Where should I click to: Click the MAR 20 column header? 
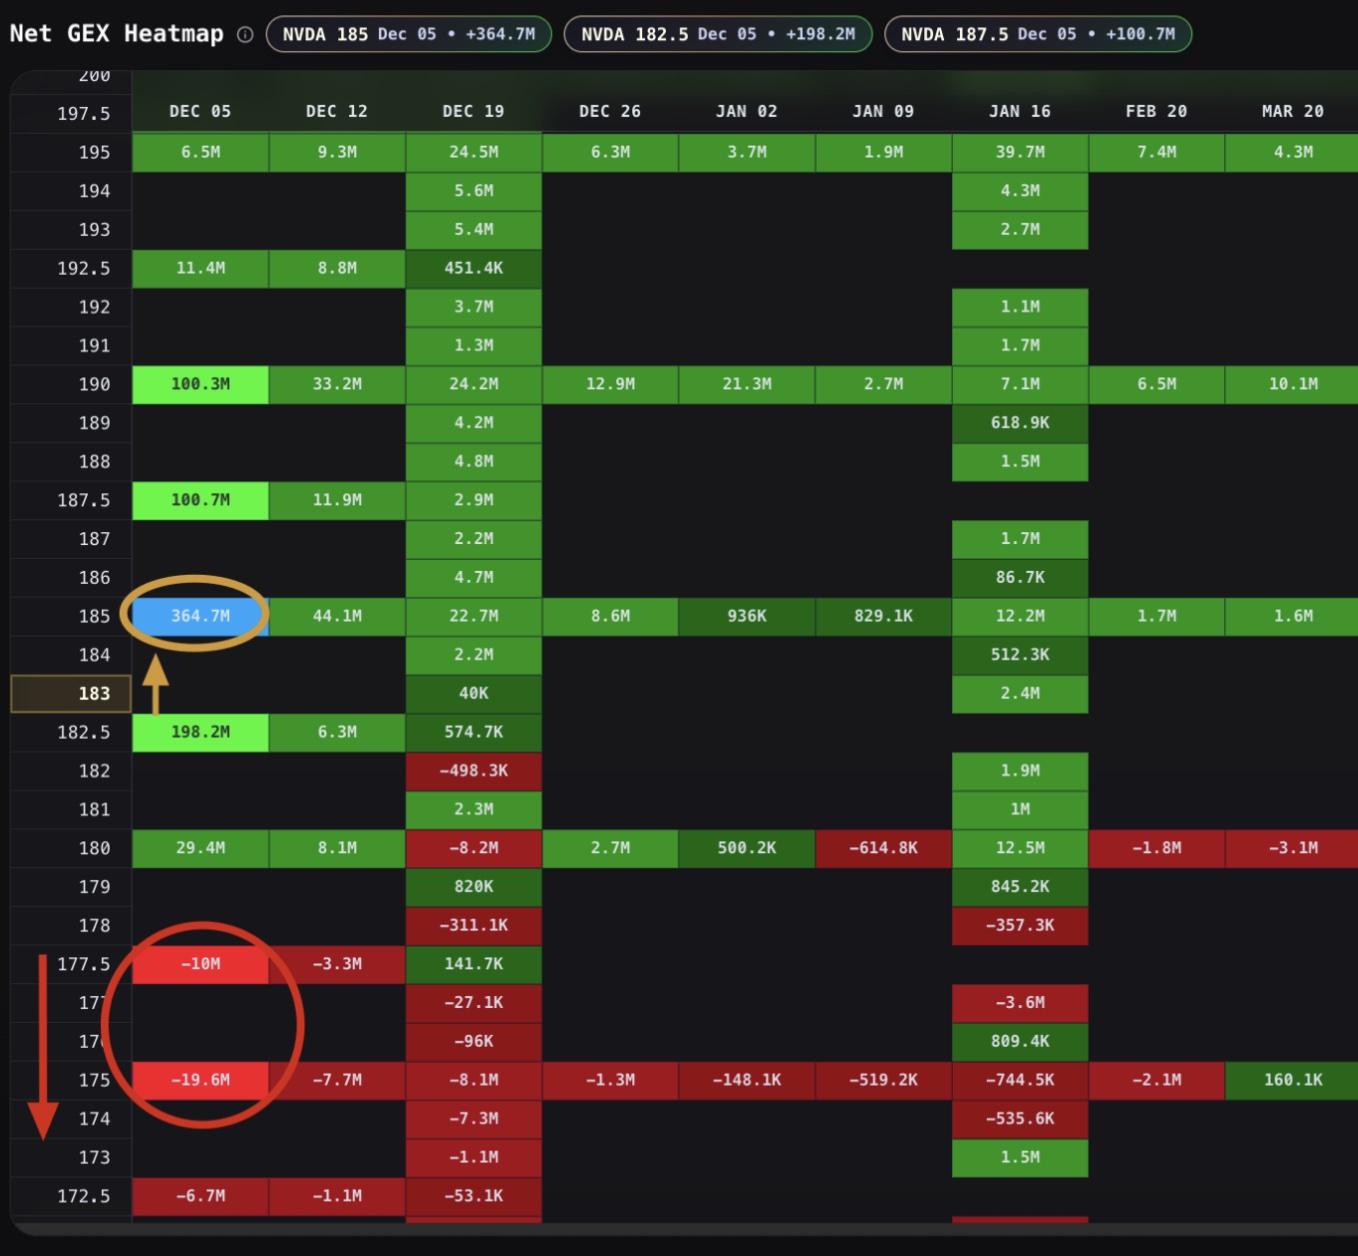(1293, 111)
